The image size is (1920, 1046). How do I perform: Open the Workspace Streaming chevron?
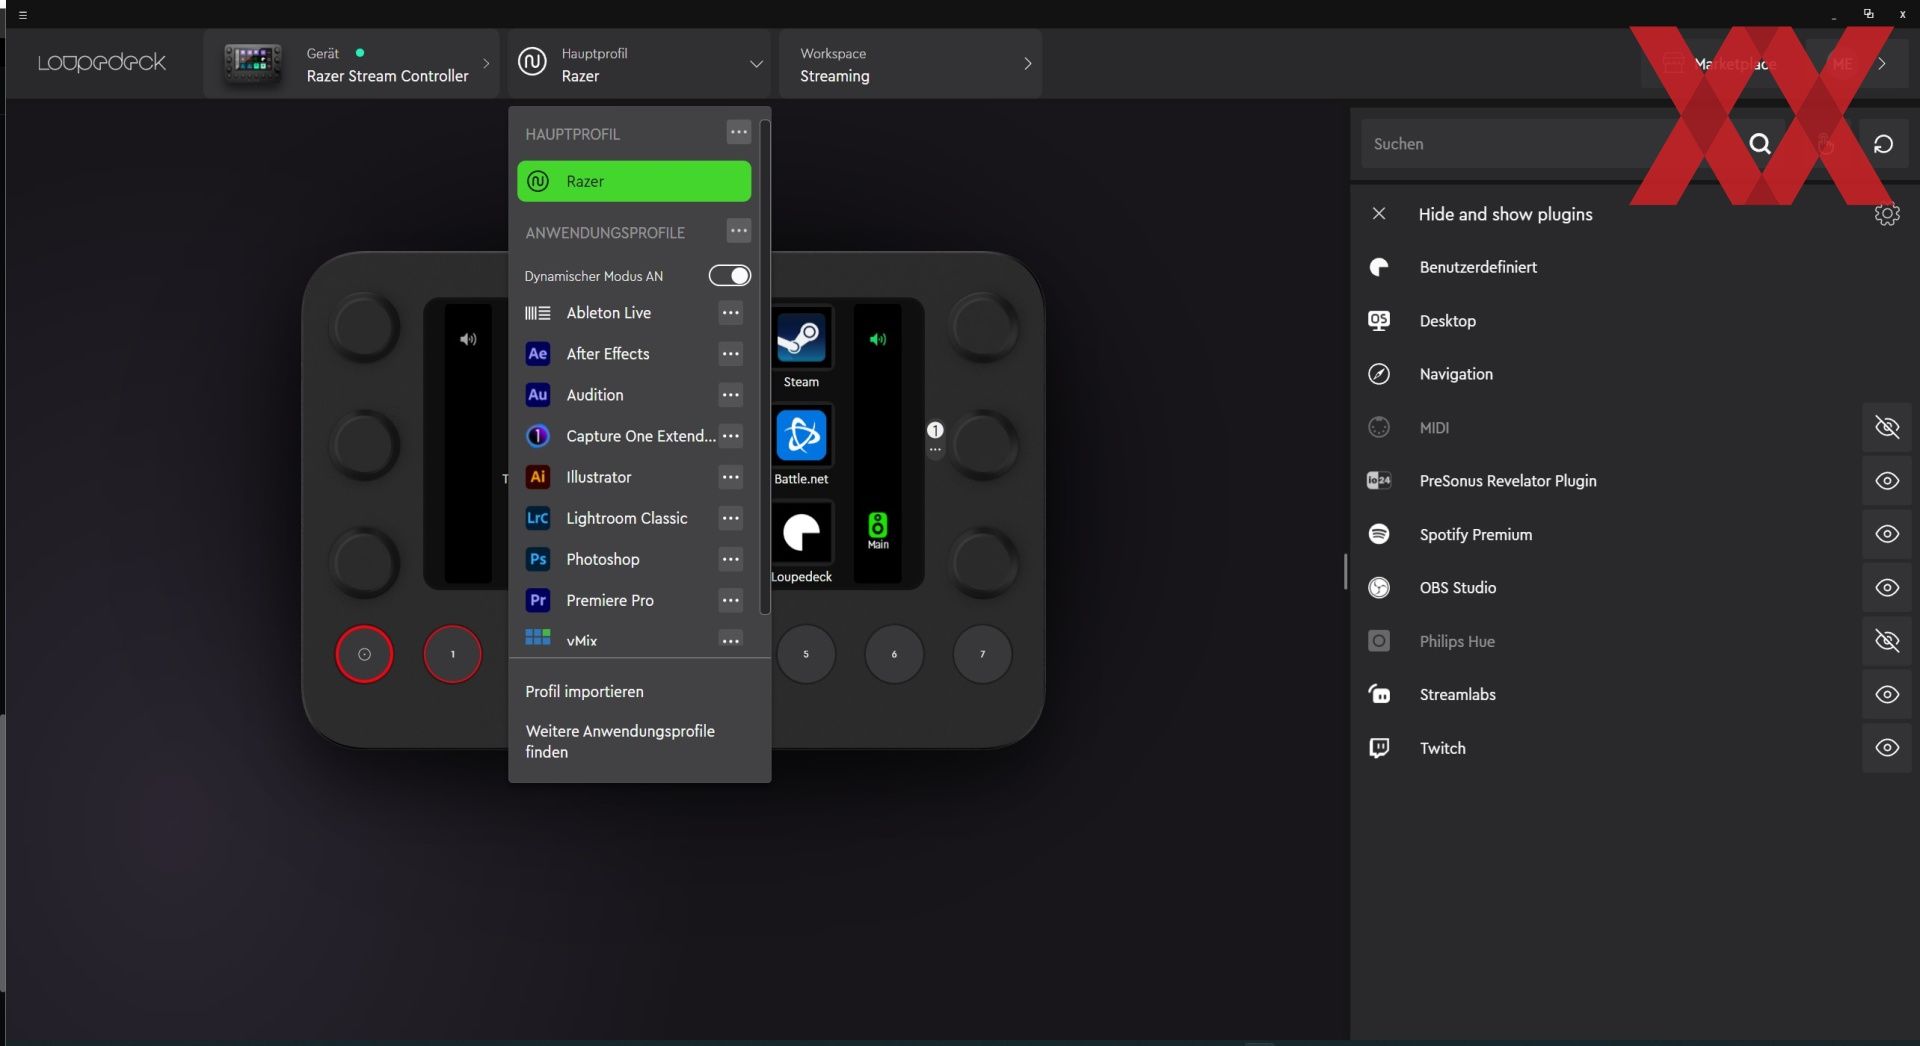click(1027, 64)
